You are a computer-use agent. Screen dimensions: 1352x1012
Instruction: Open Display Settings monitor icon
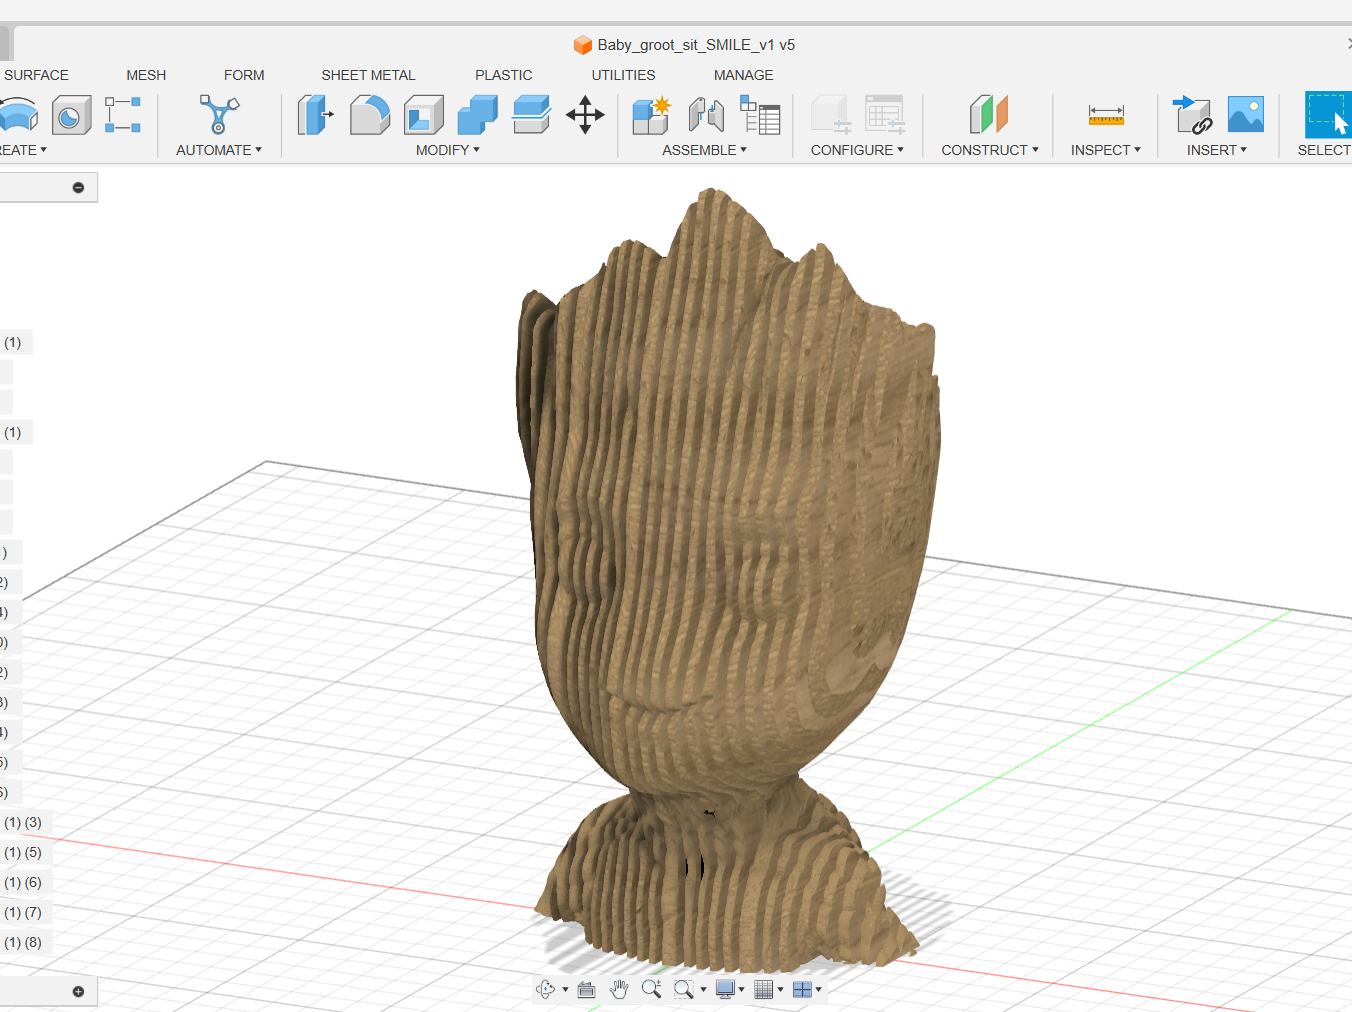(725, 989)
